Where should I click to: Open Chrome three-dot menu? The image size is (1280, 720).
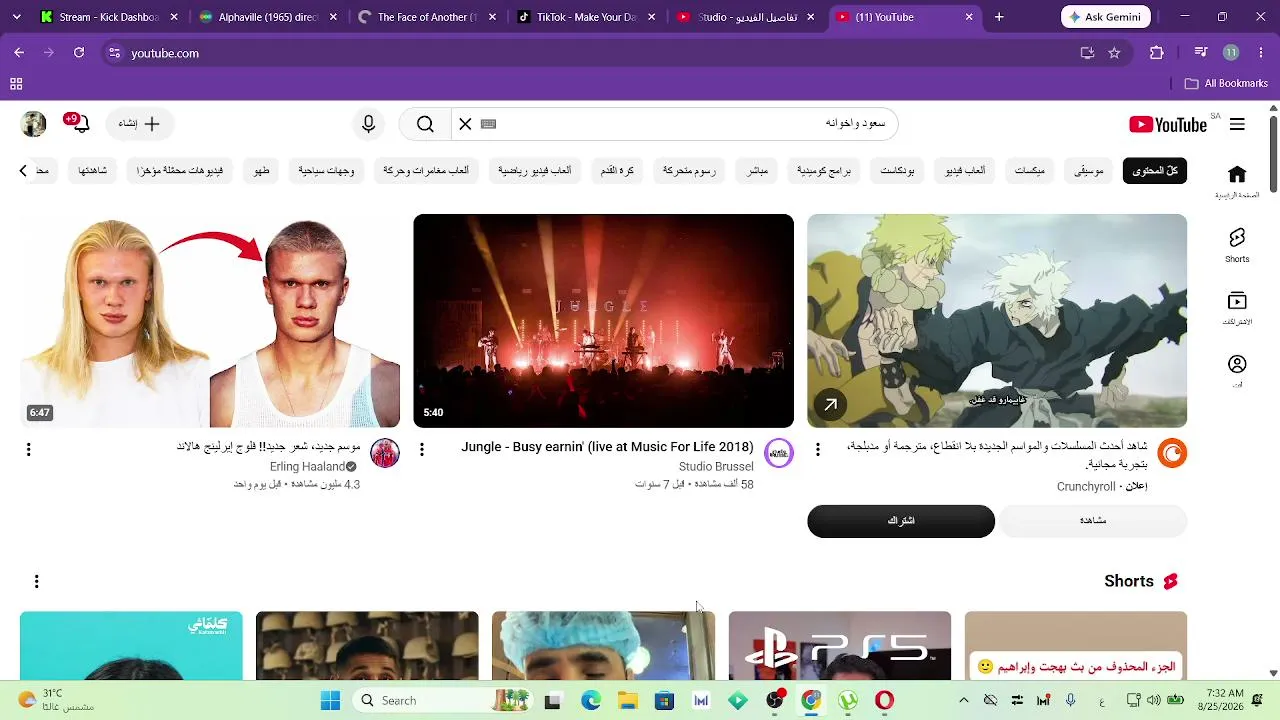1260,53
